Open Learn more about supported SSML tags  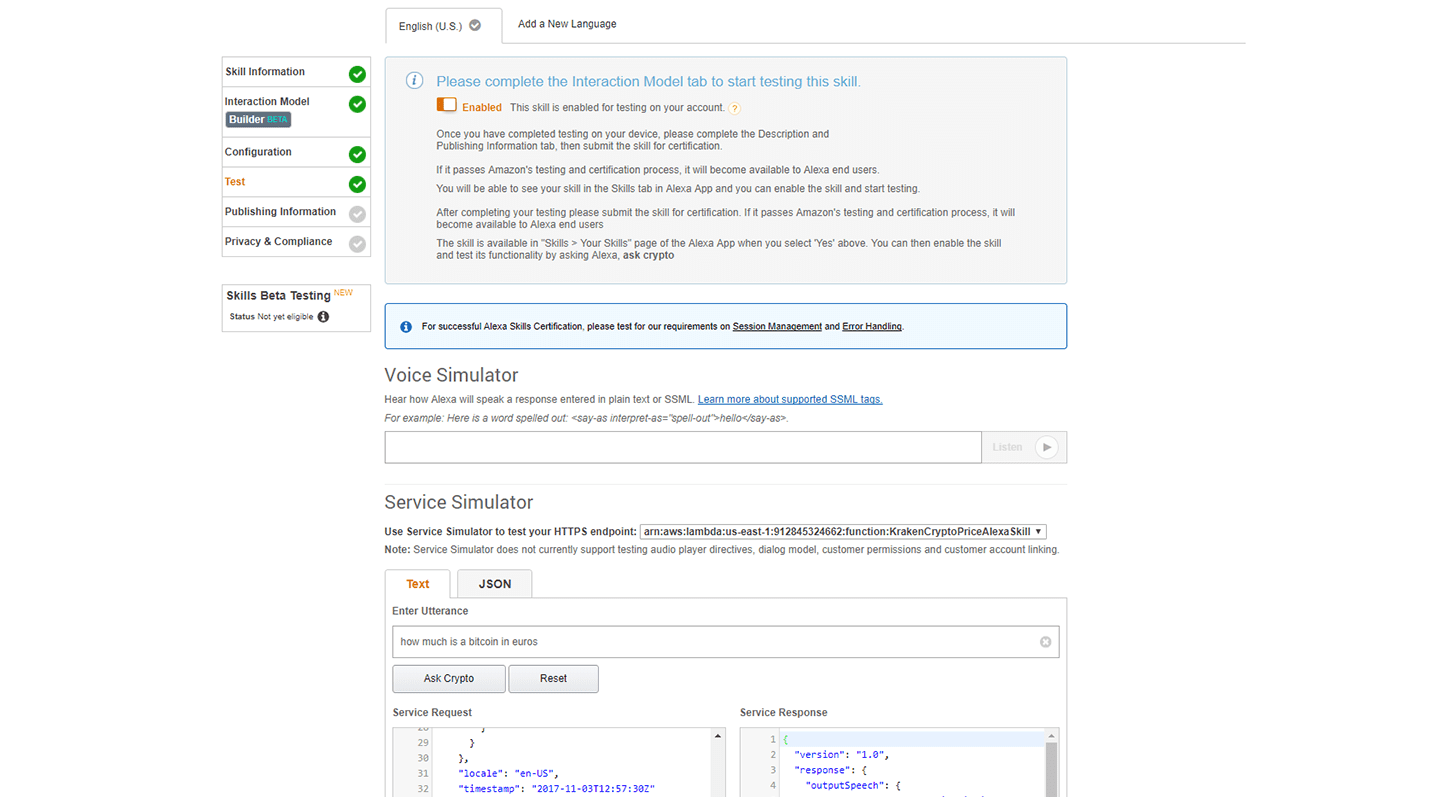click(x=790, y=399)
